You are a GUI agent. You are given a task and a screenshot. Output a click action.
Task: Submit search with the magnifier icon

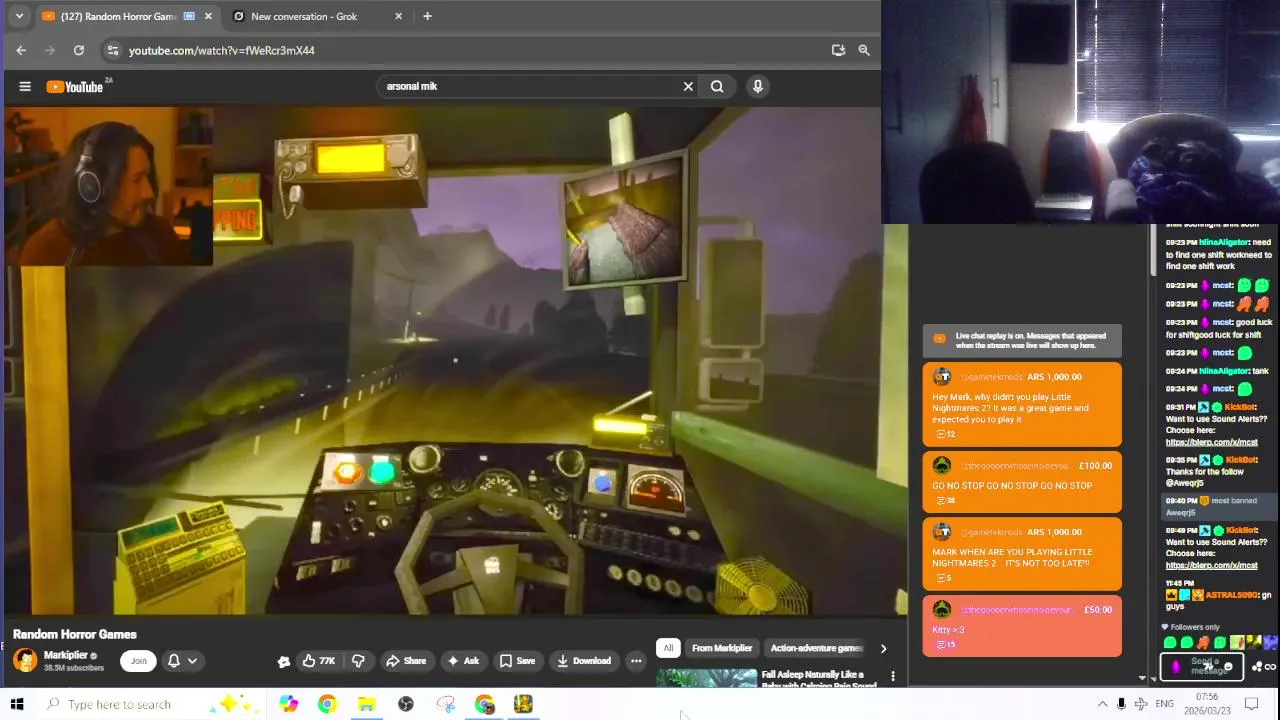717,86
